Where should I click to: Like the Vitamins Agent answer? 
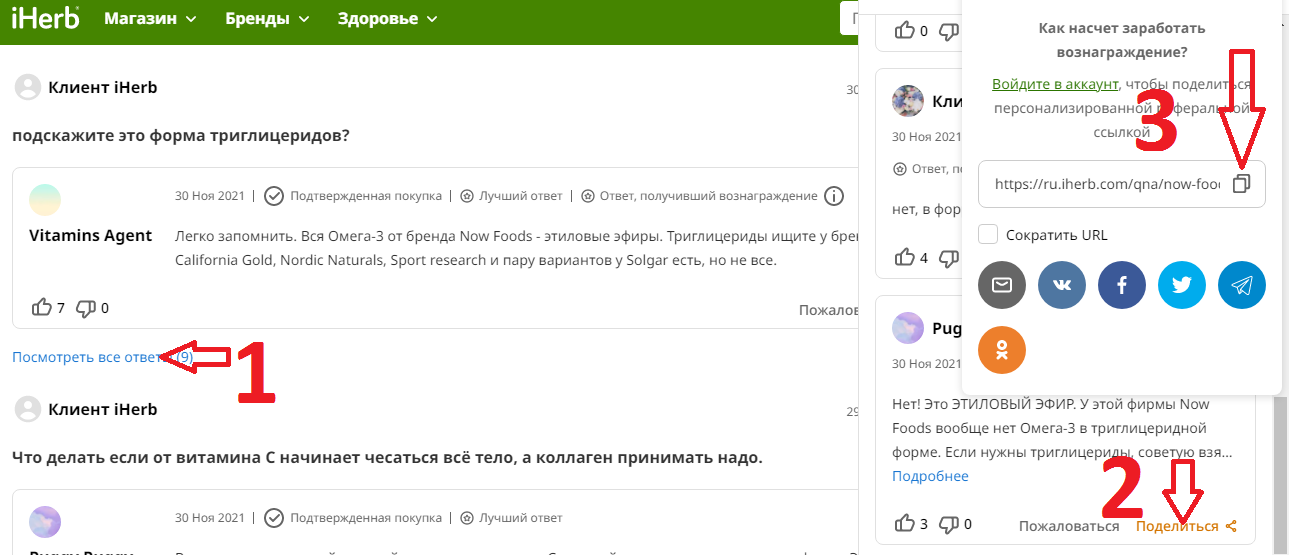click(x=42, y=308)
